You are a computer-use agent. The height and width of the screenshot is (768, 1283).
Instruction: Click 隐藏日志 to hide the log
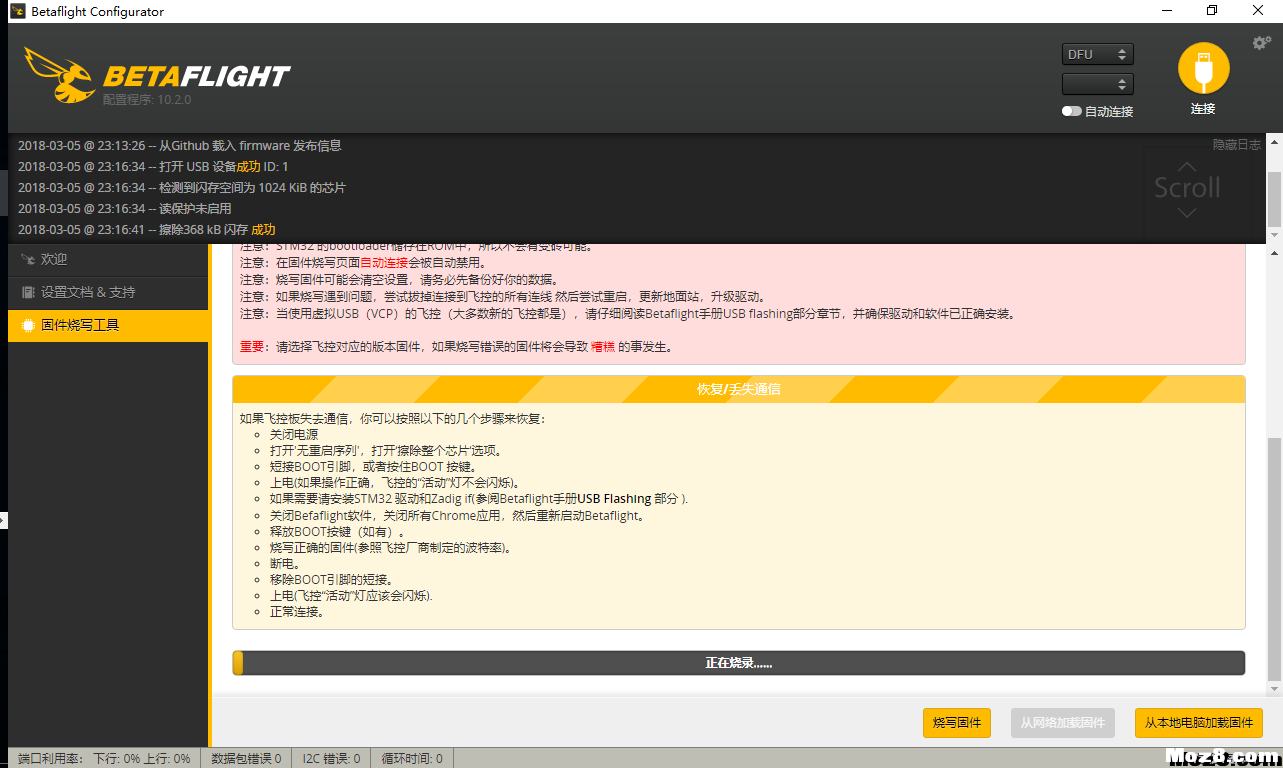[1237, 145]
